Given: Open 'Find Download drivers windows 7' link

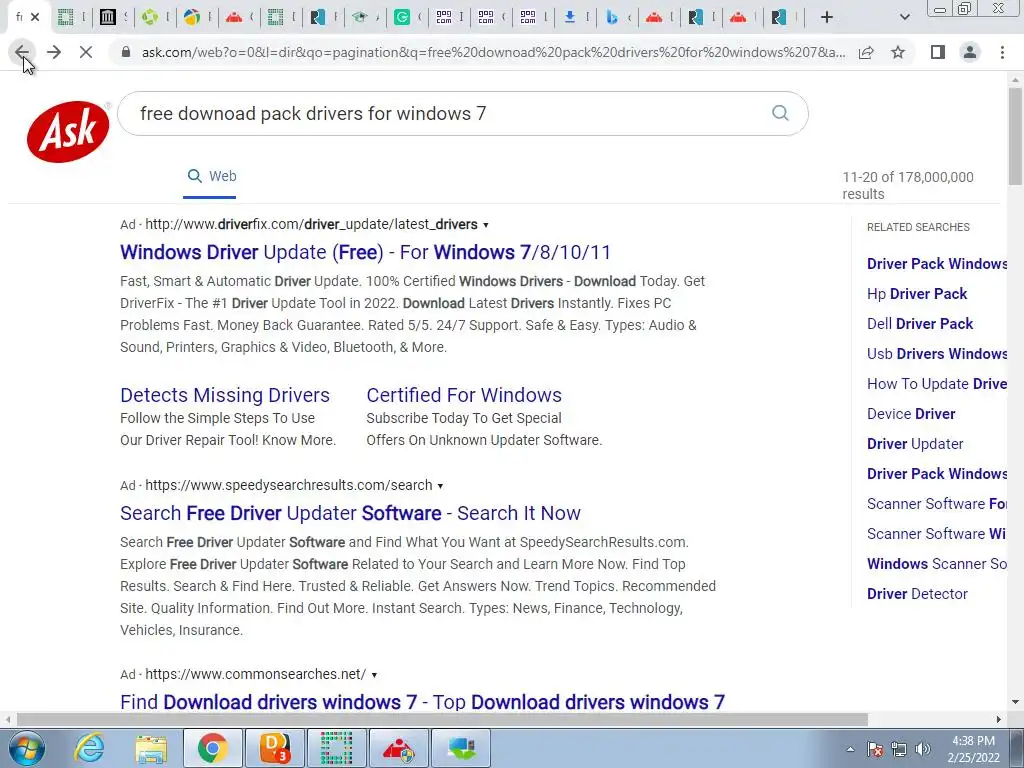Looking at the screenshot, I should click(423, 702).
